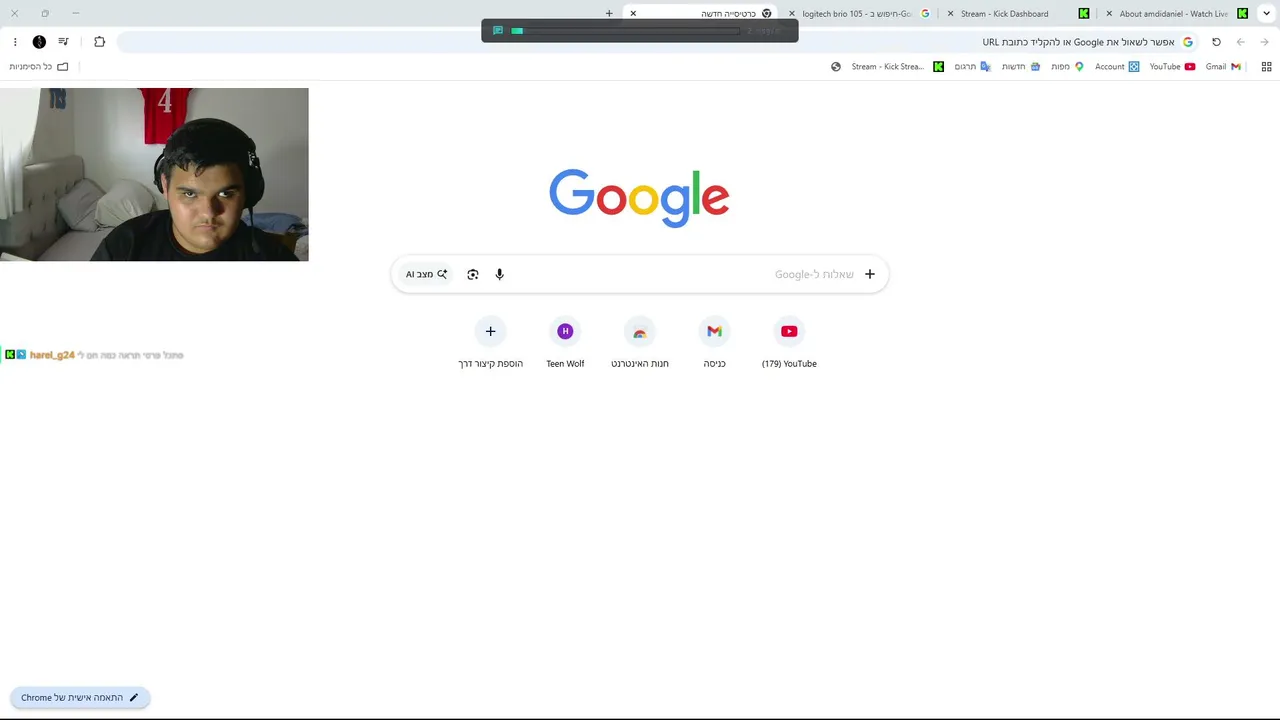This screenshot has width=1280, height=720.
Task: Add a shortcut with הוספת קיצור דרך
Action: (x=490, y=343)
